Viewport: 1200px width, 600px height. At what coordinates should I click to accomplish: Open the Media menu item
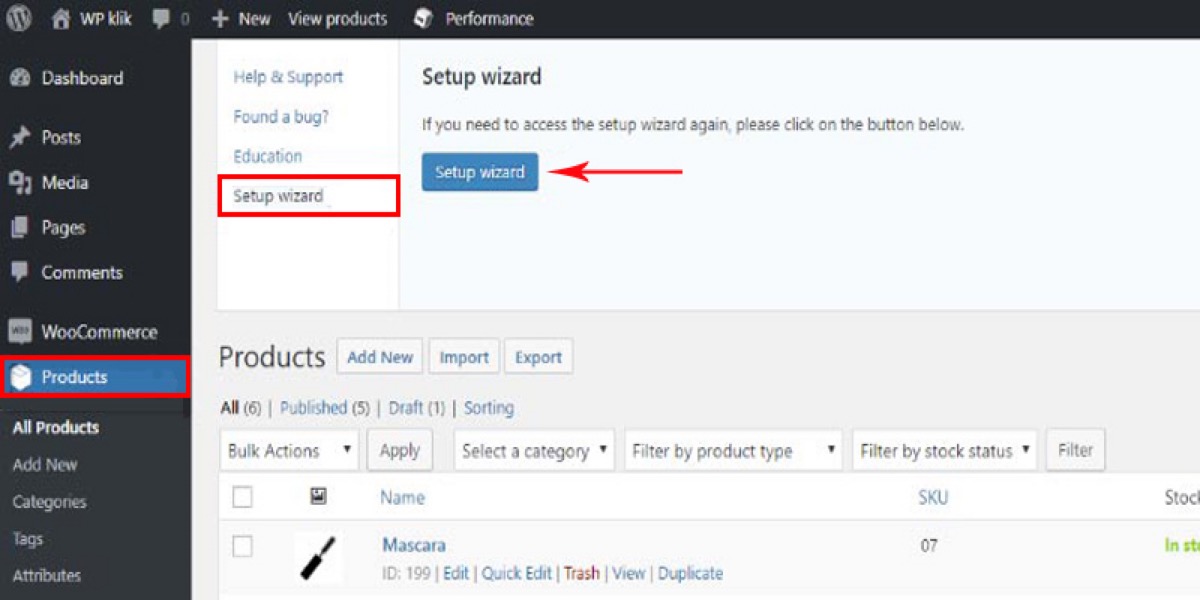[64, 183]
